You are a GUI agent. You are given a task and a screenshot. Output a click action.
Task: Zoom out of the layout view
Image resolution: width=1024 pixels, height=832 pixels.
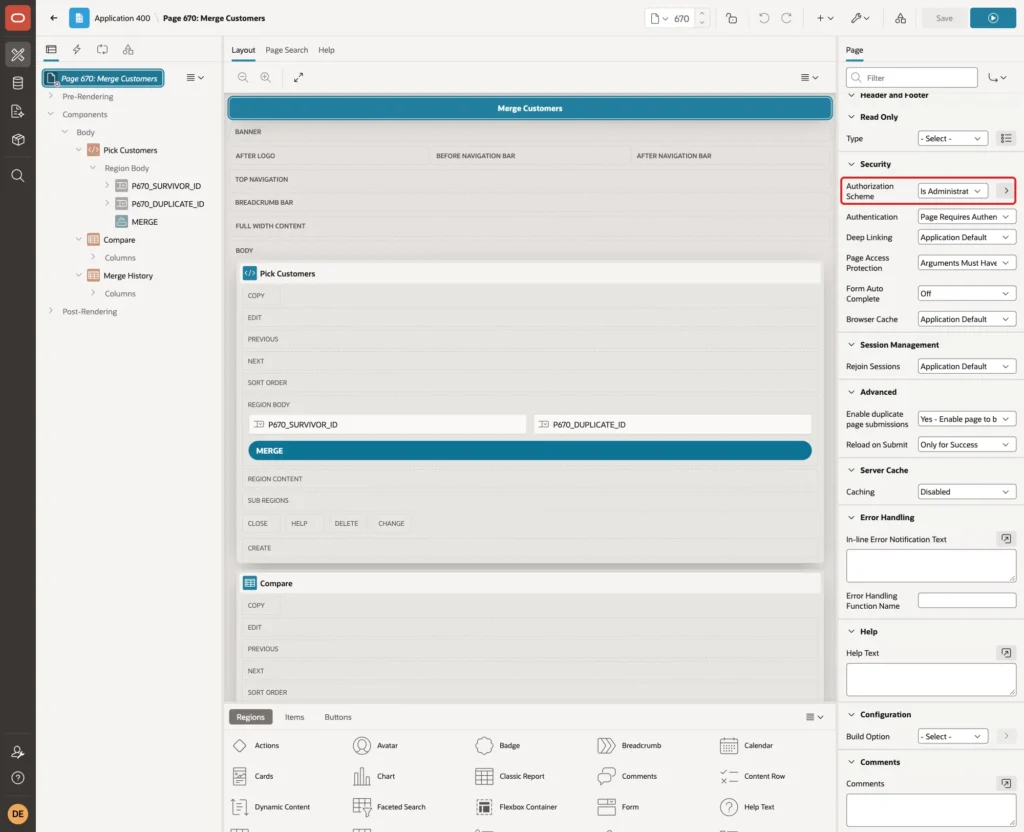pyautogui.click(x=243, y=77)
